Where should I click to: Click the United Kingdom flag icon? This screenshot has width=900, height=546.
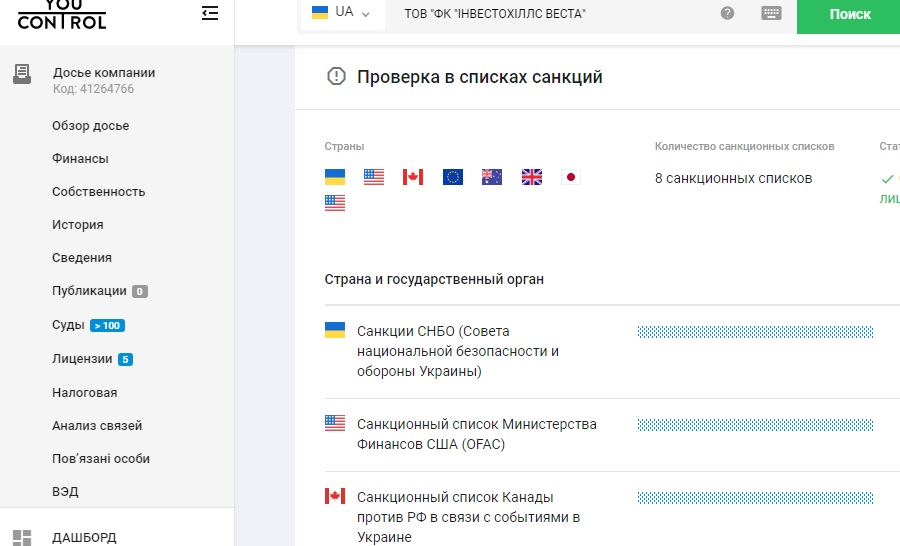[x=532, y=177]
